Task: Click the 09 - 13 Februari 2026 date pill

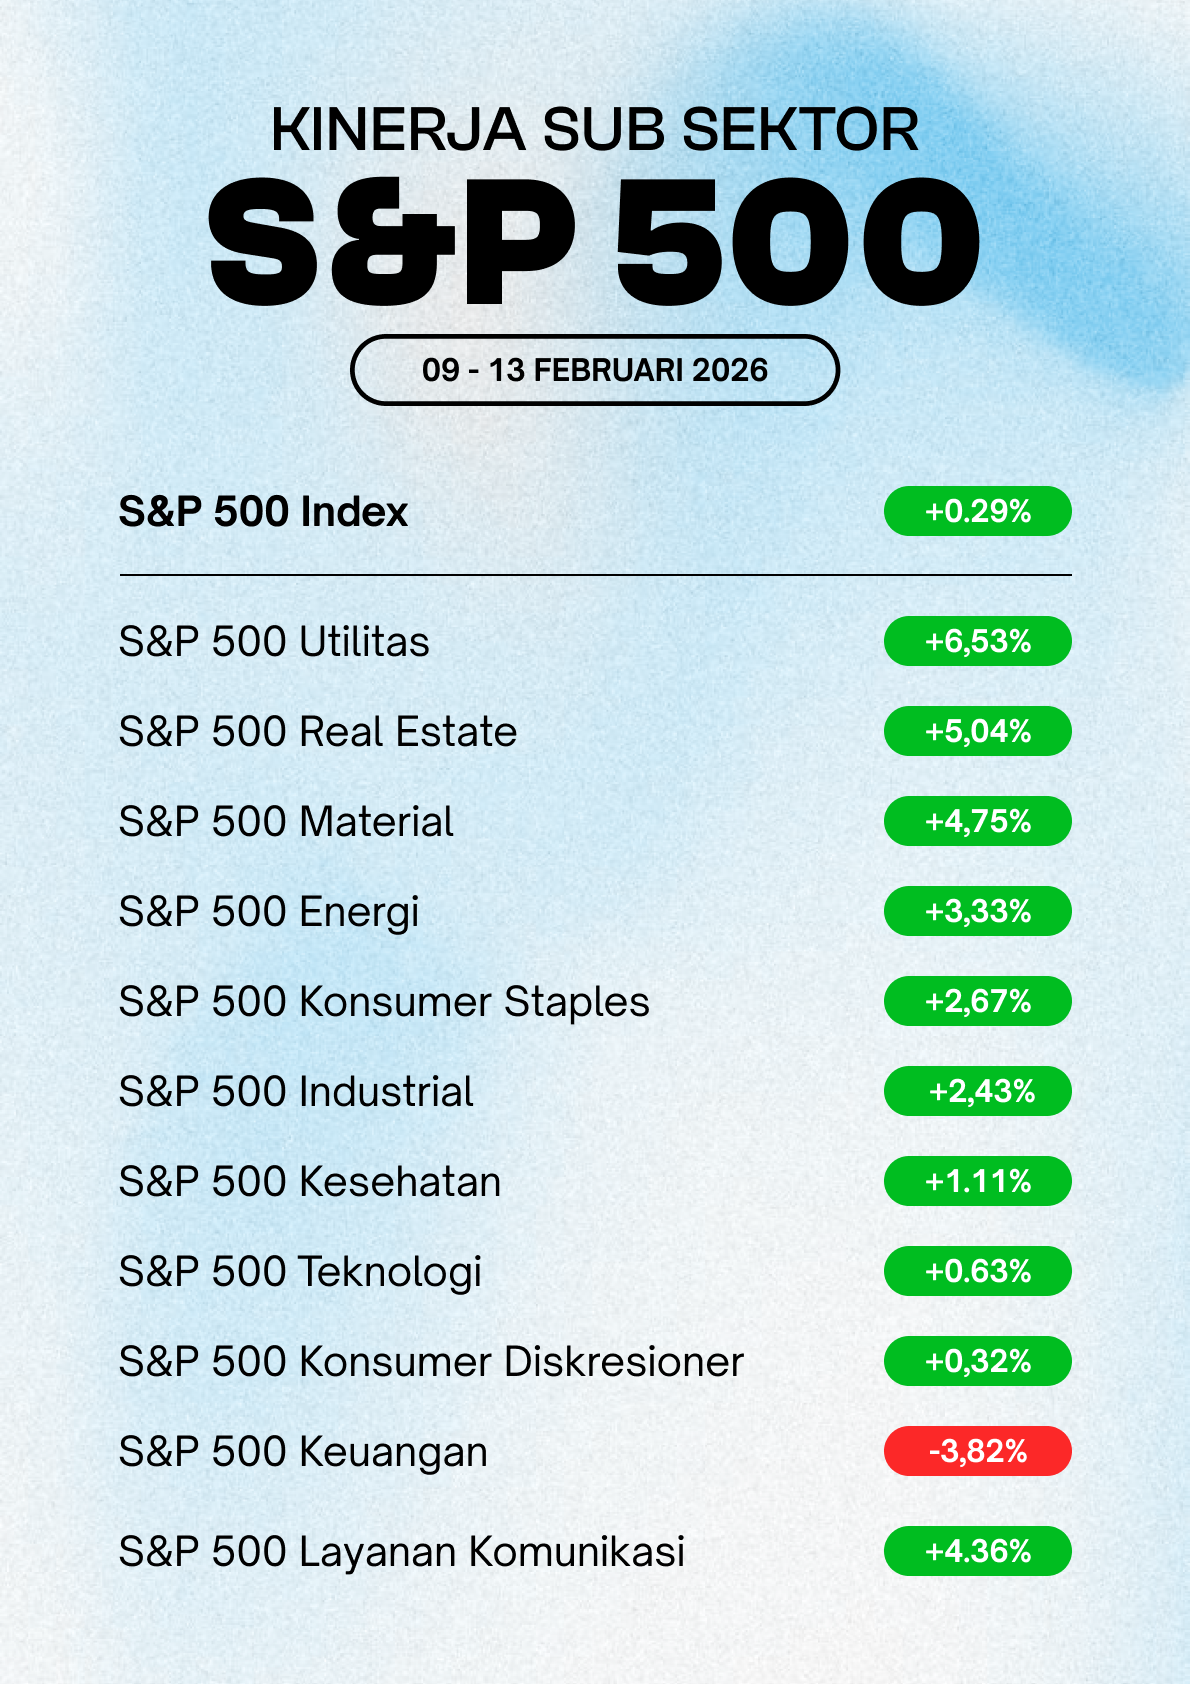Action: (x=594, y=370)
